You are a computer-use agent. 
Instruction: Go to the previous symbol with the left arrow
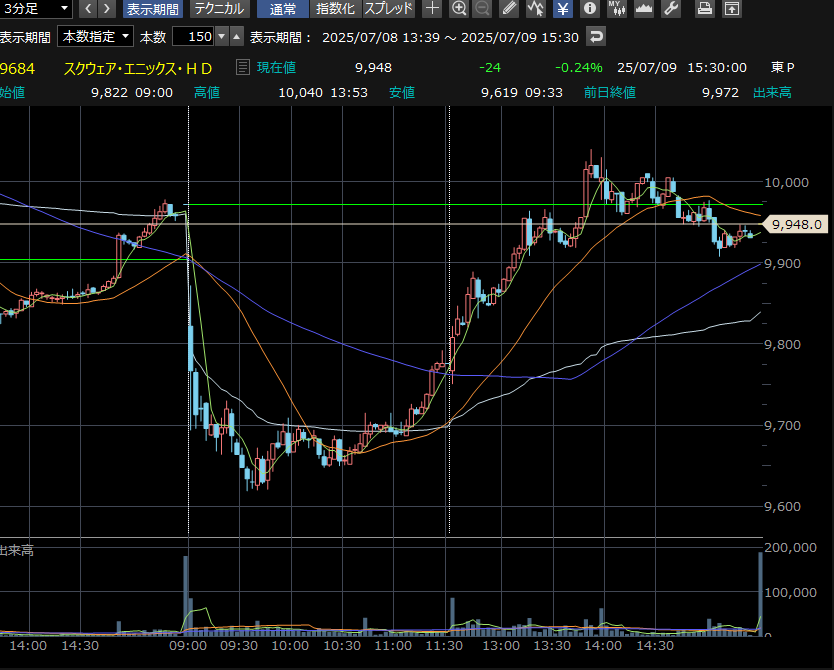pos(87,9)
